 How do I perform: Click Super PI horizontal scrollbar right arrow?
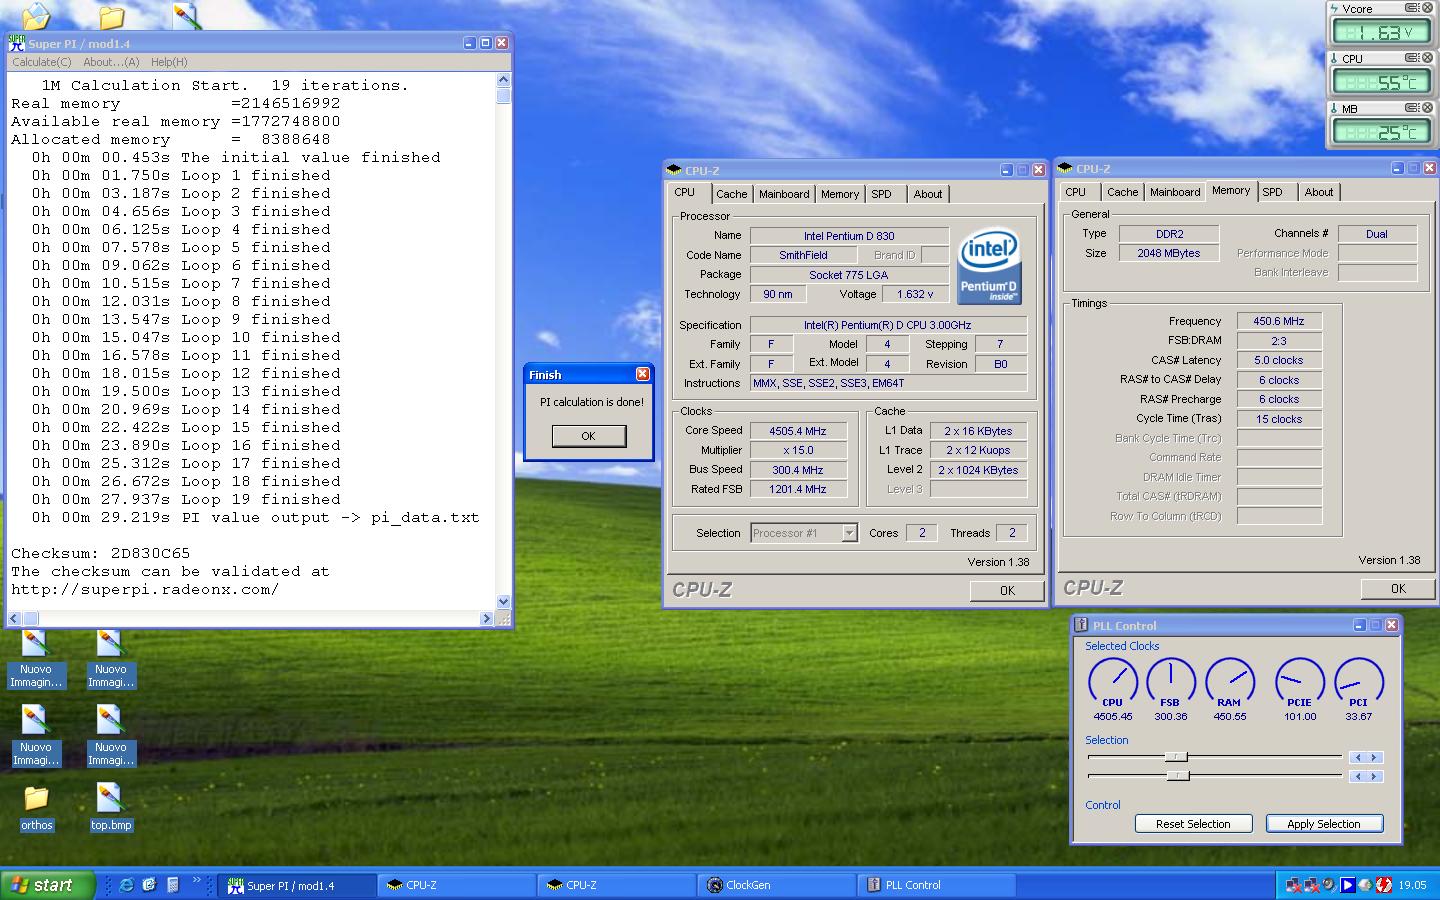(x=487, y=619)
